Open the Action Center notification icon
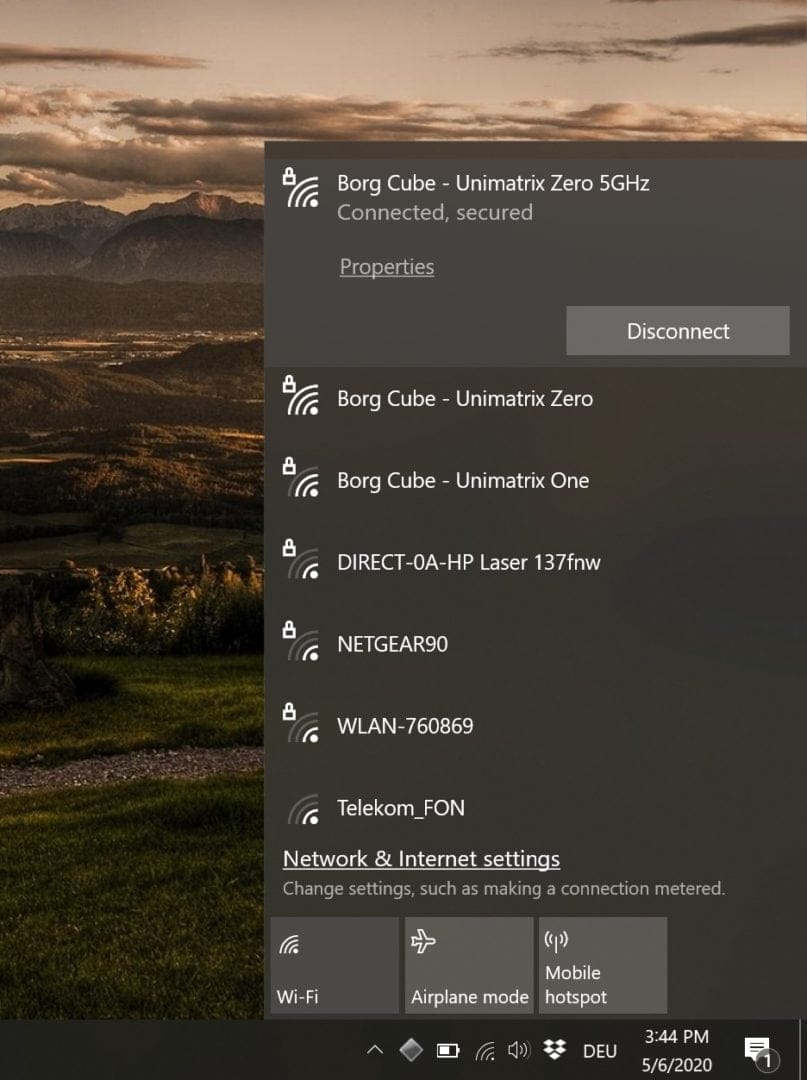 (758, 1051)
